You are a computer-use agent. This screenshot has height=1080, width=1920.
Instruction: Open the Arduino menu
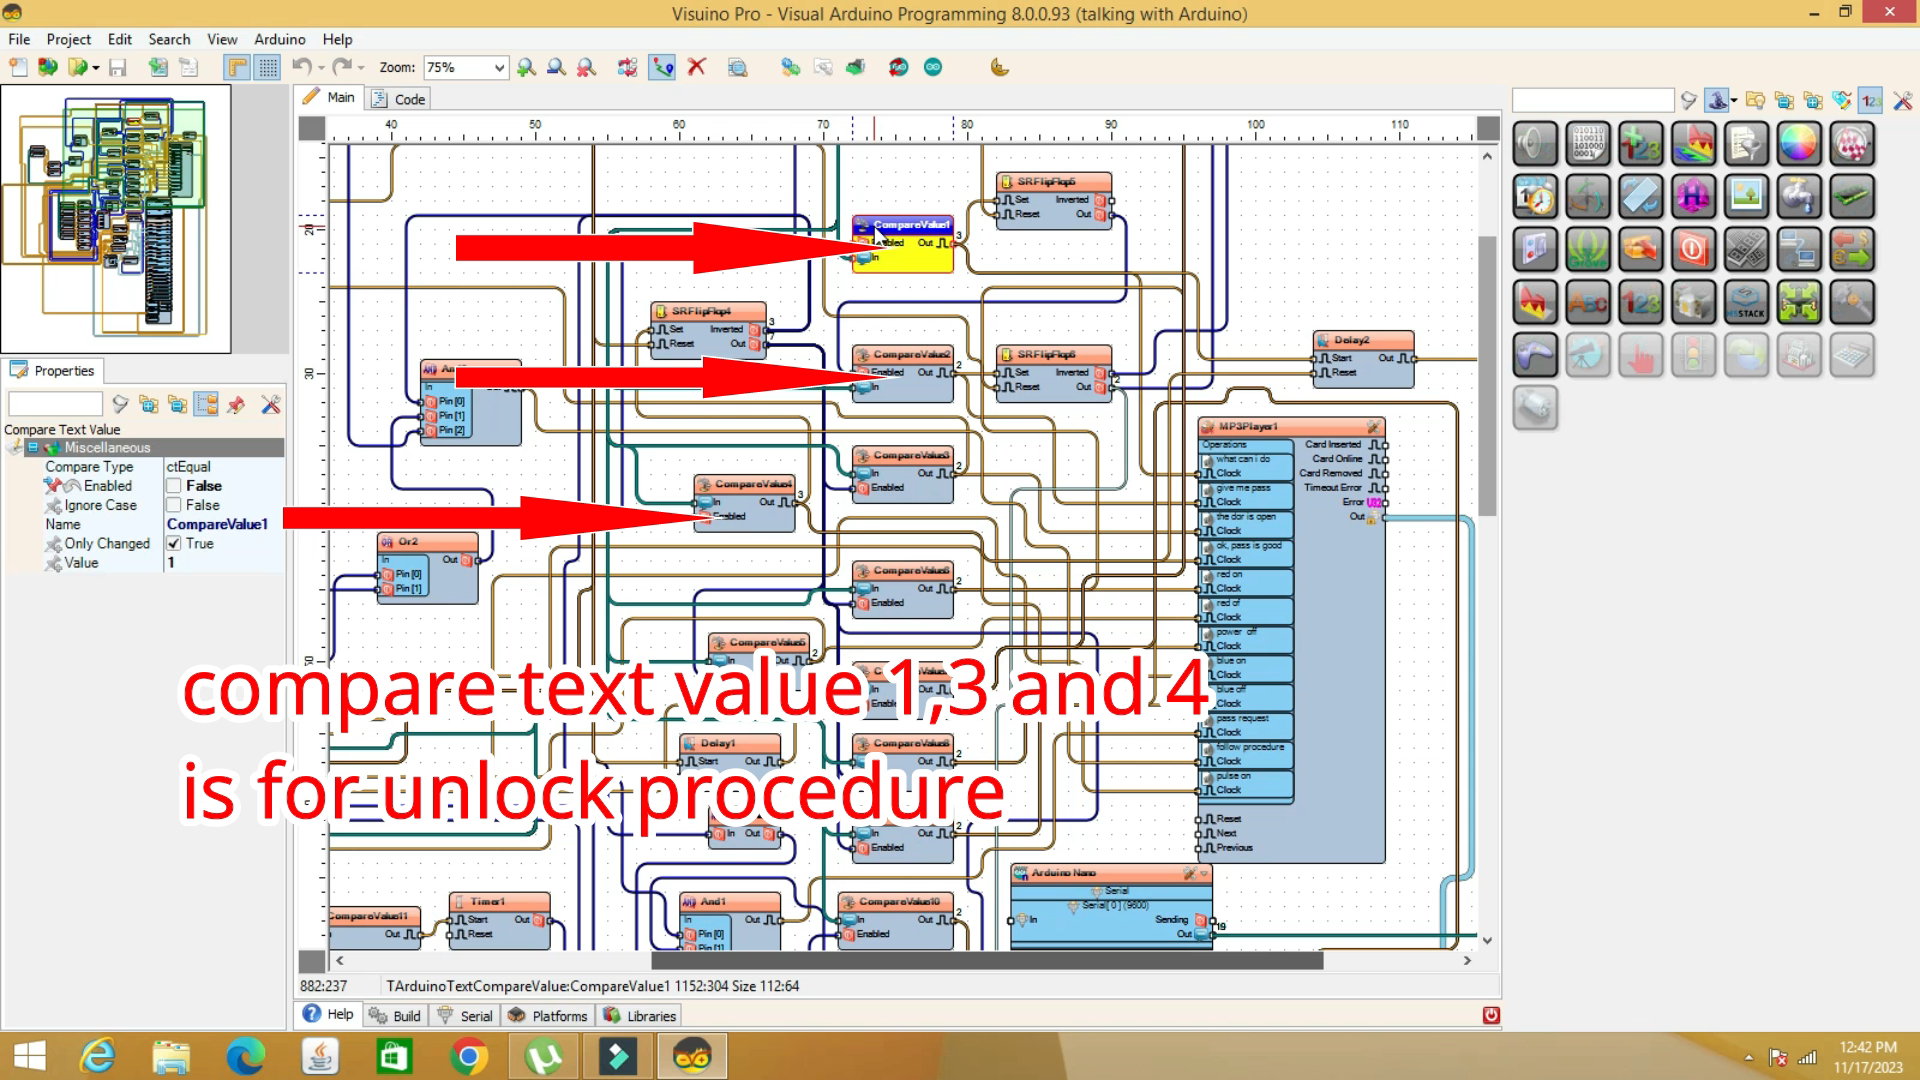point(279,39)
